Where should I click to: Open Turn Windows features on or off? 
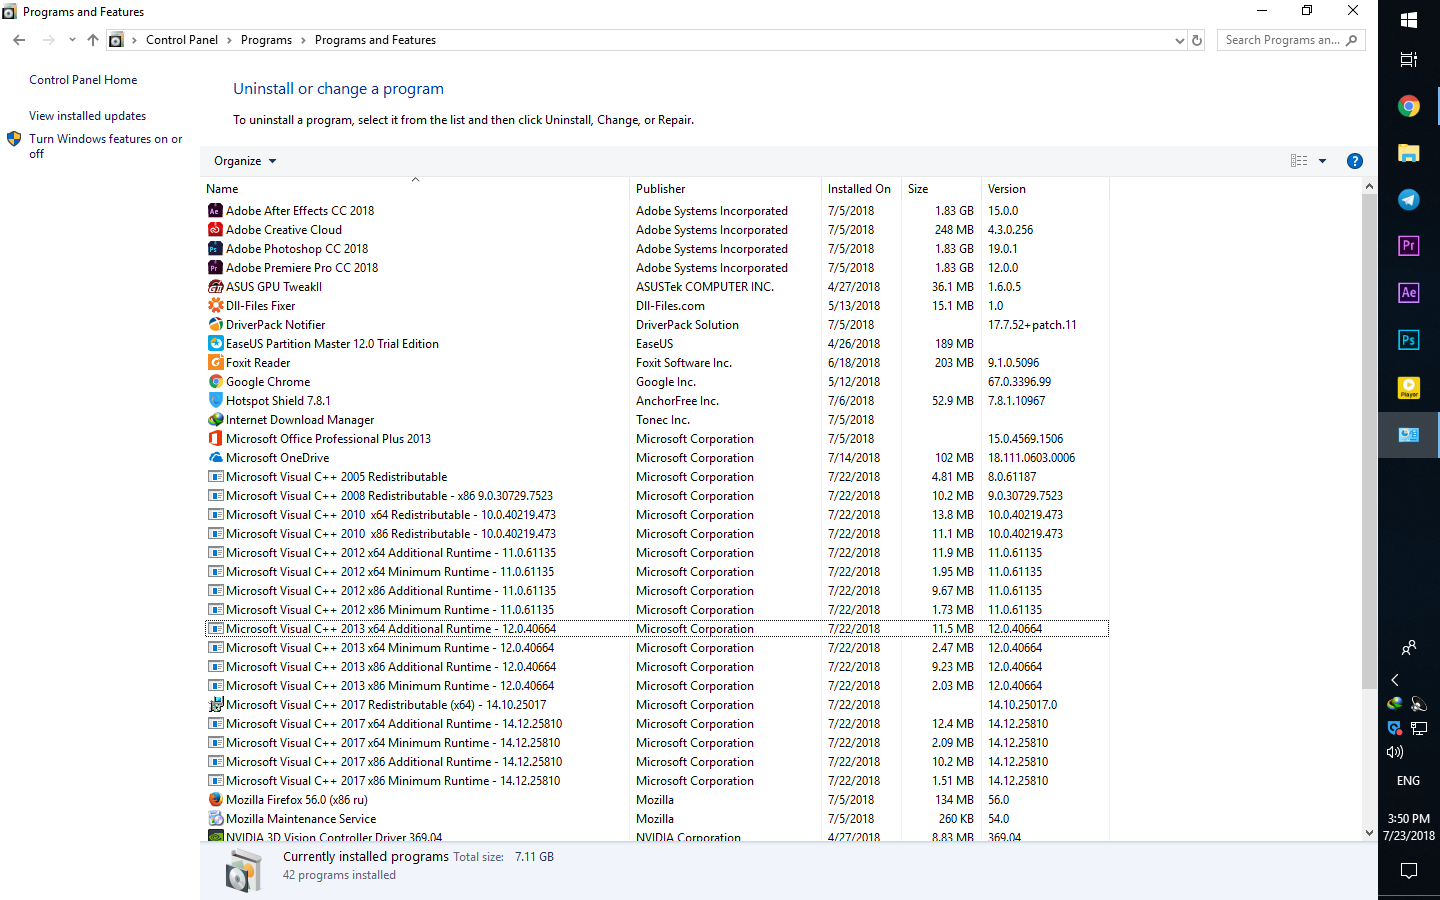(x=105, y=146)
